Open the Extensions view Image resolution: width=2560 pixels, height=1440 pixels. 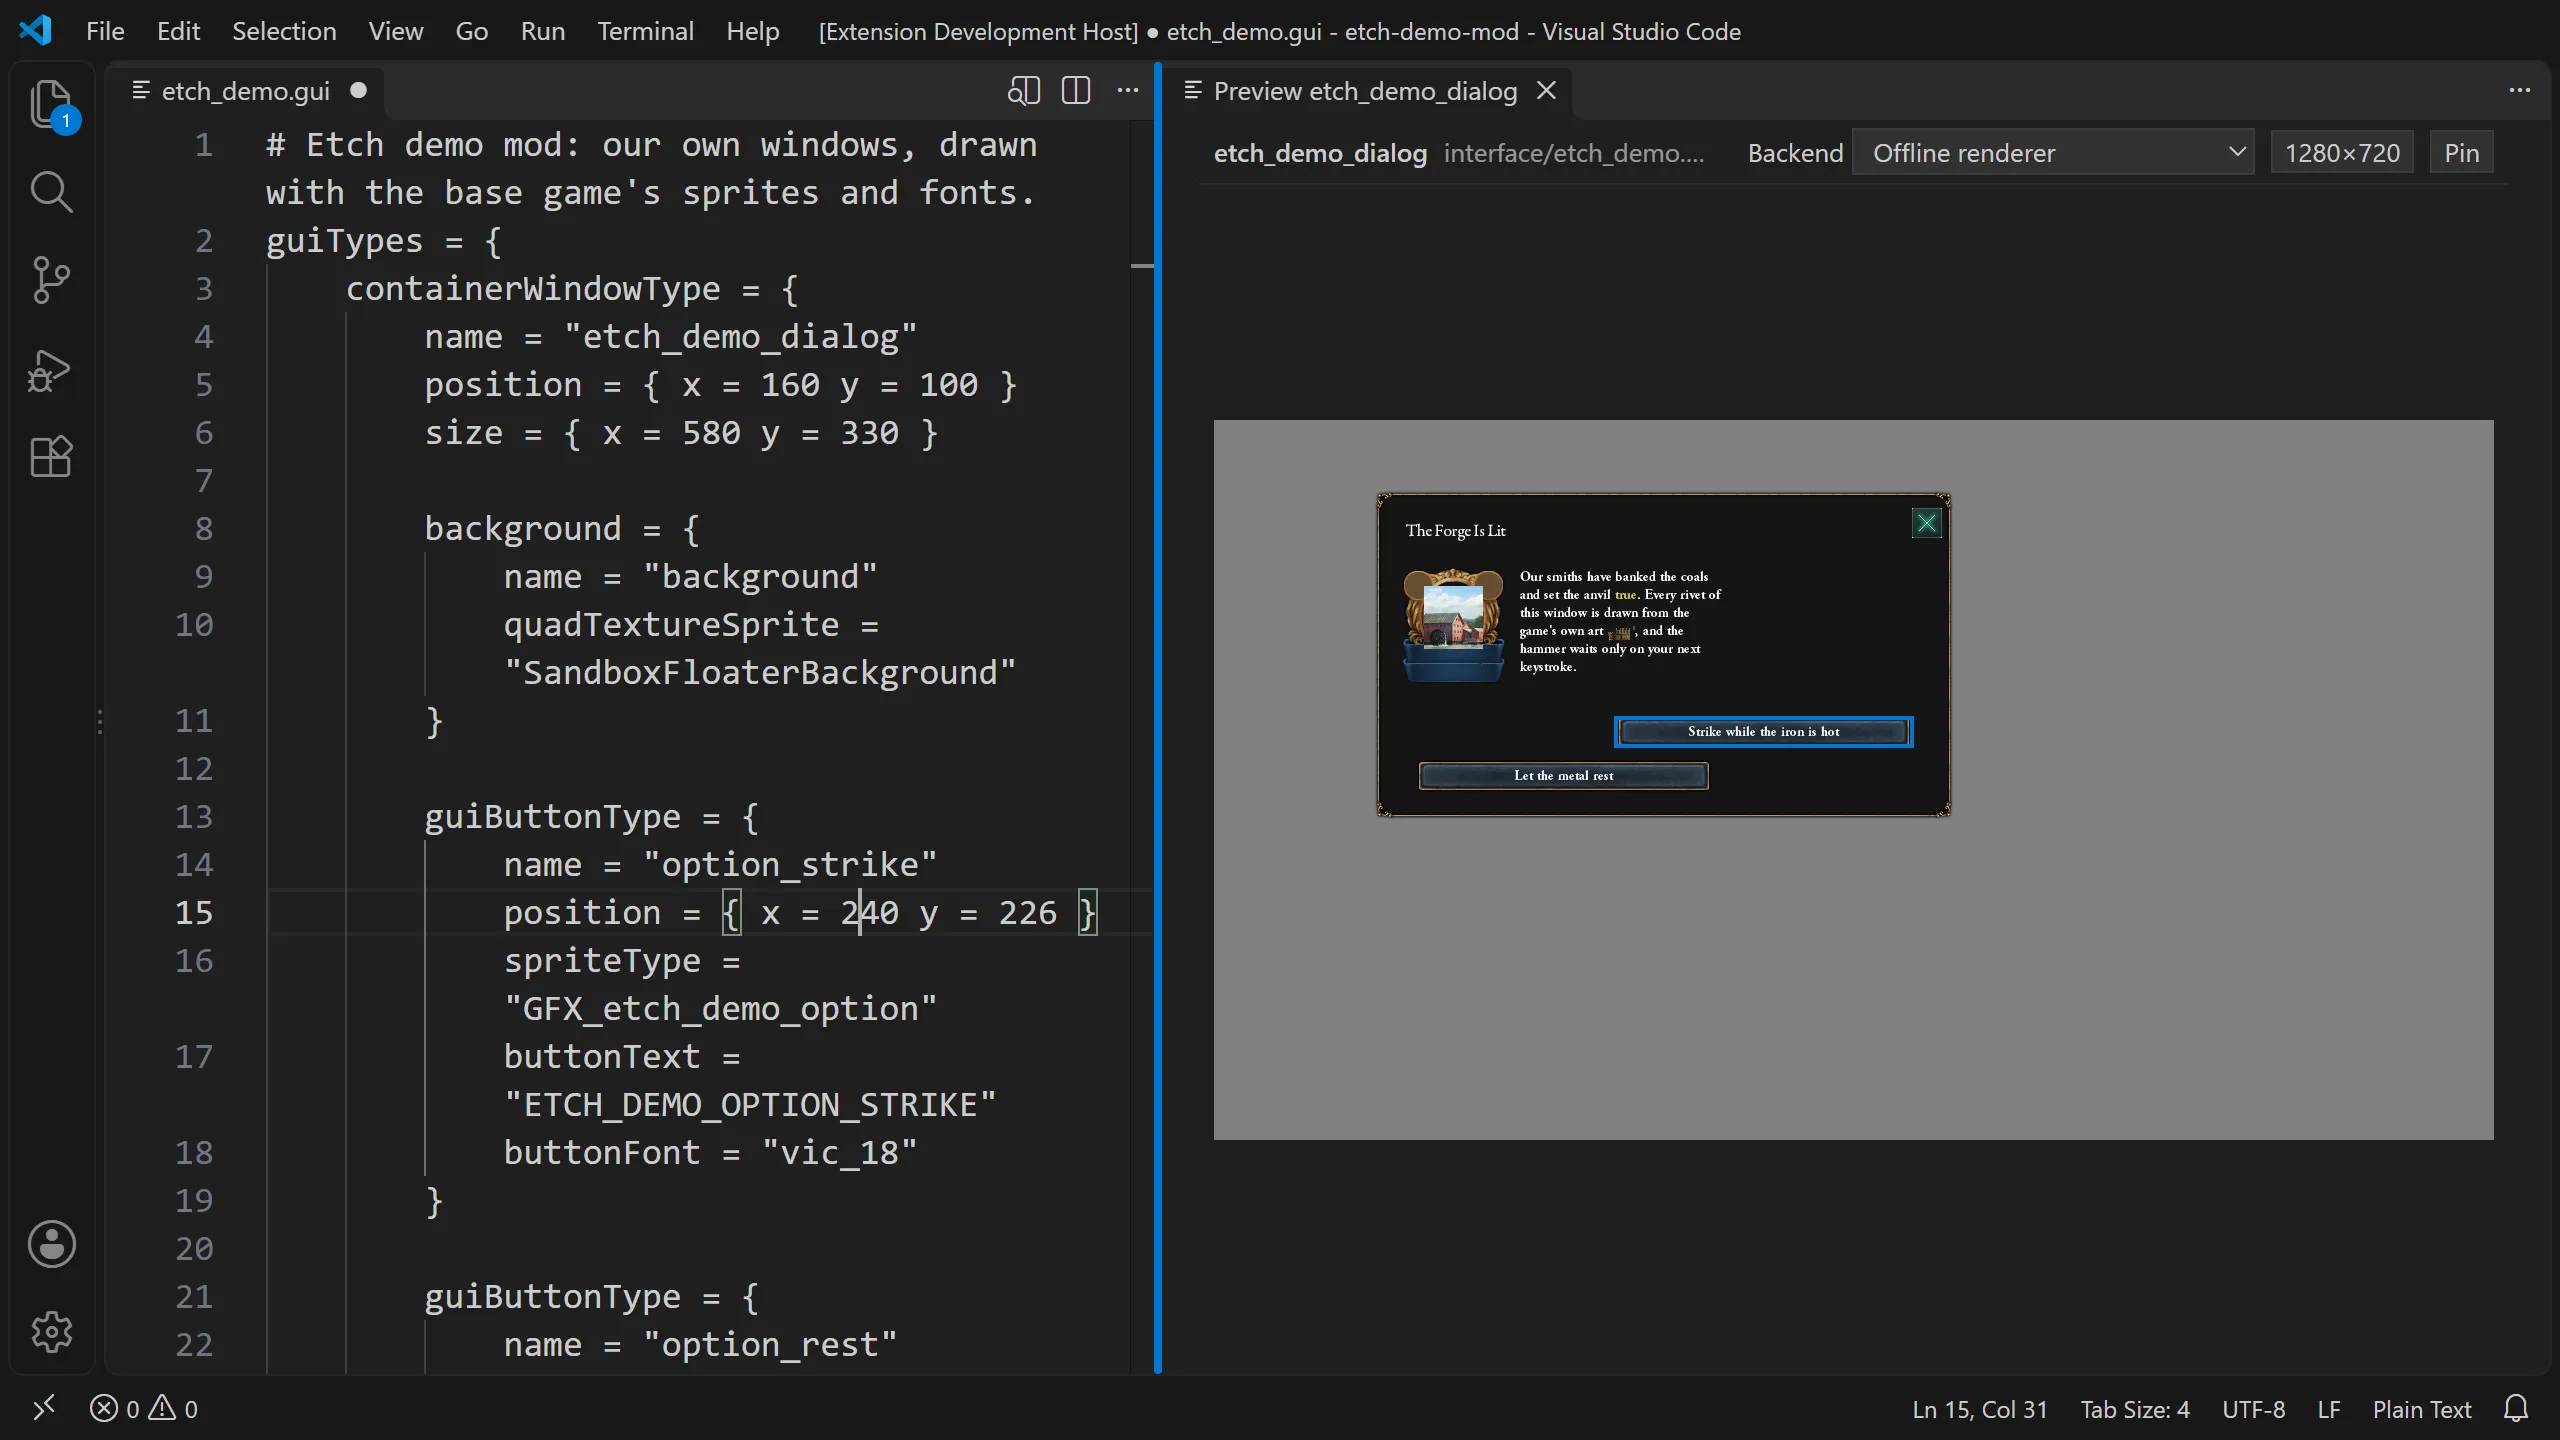coord(51,457)
